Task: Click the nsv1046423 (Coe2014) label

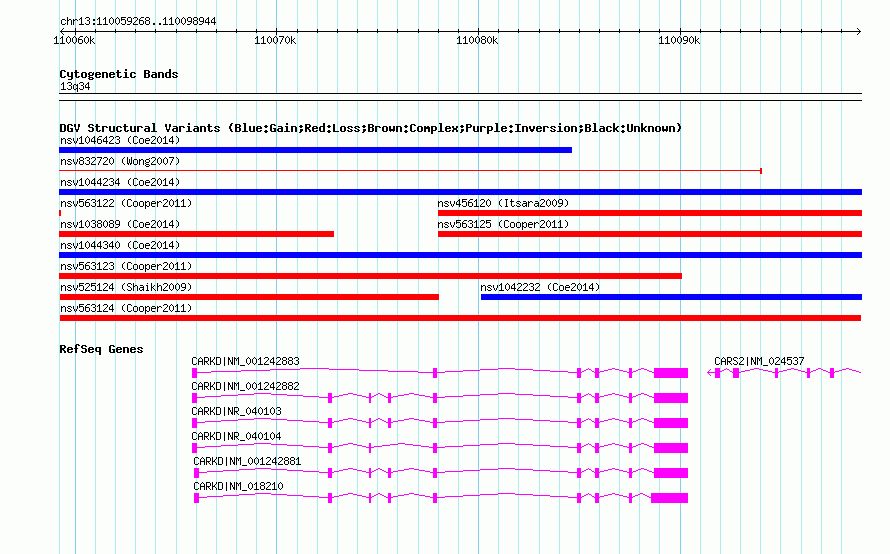Action: coord(120,140)
